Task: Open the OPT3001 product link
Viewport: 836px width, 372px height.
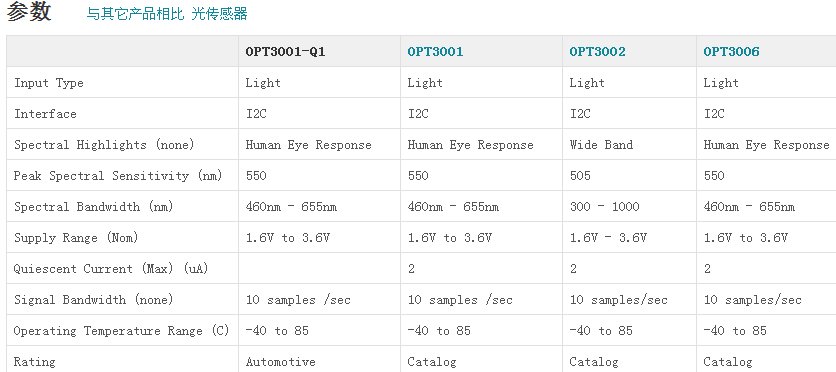Action: coord(435,52)
